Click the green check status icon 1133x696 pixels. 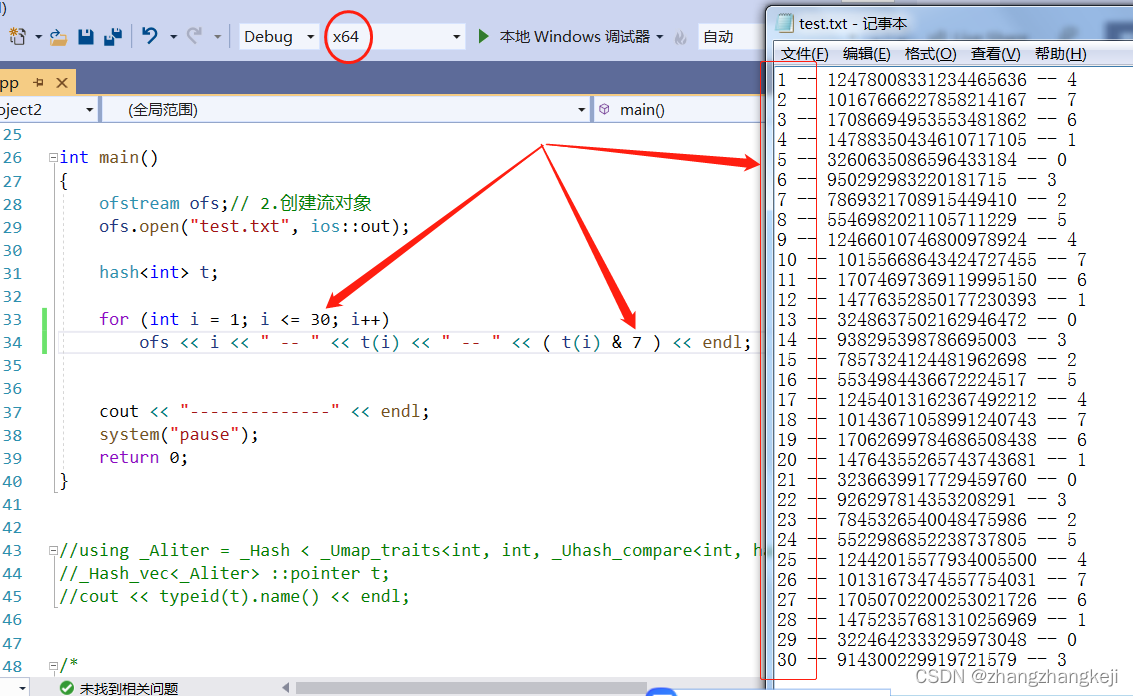point(66,689)
